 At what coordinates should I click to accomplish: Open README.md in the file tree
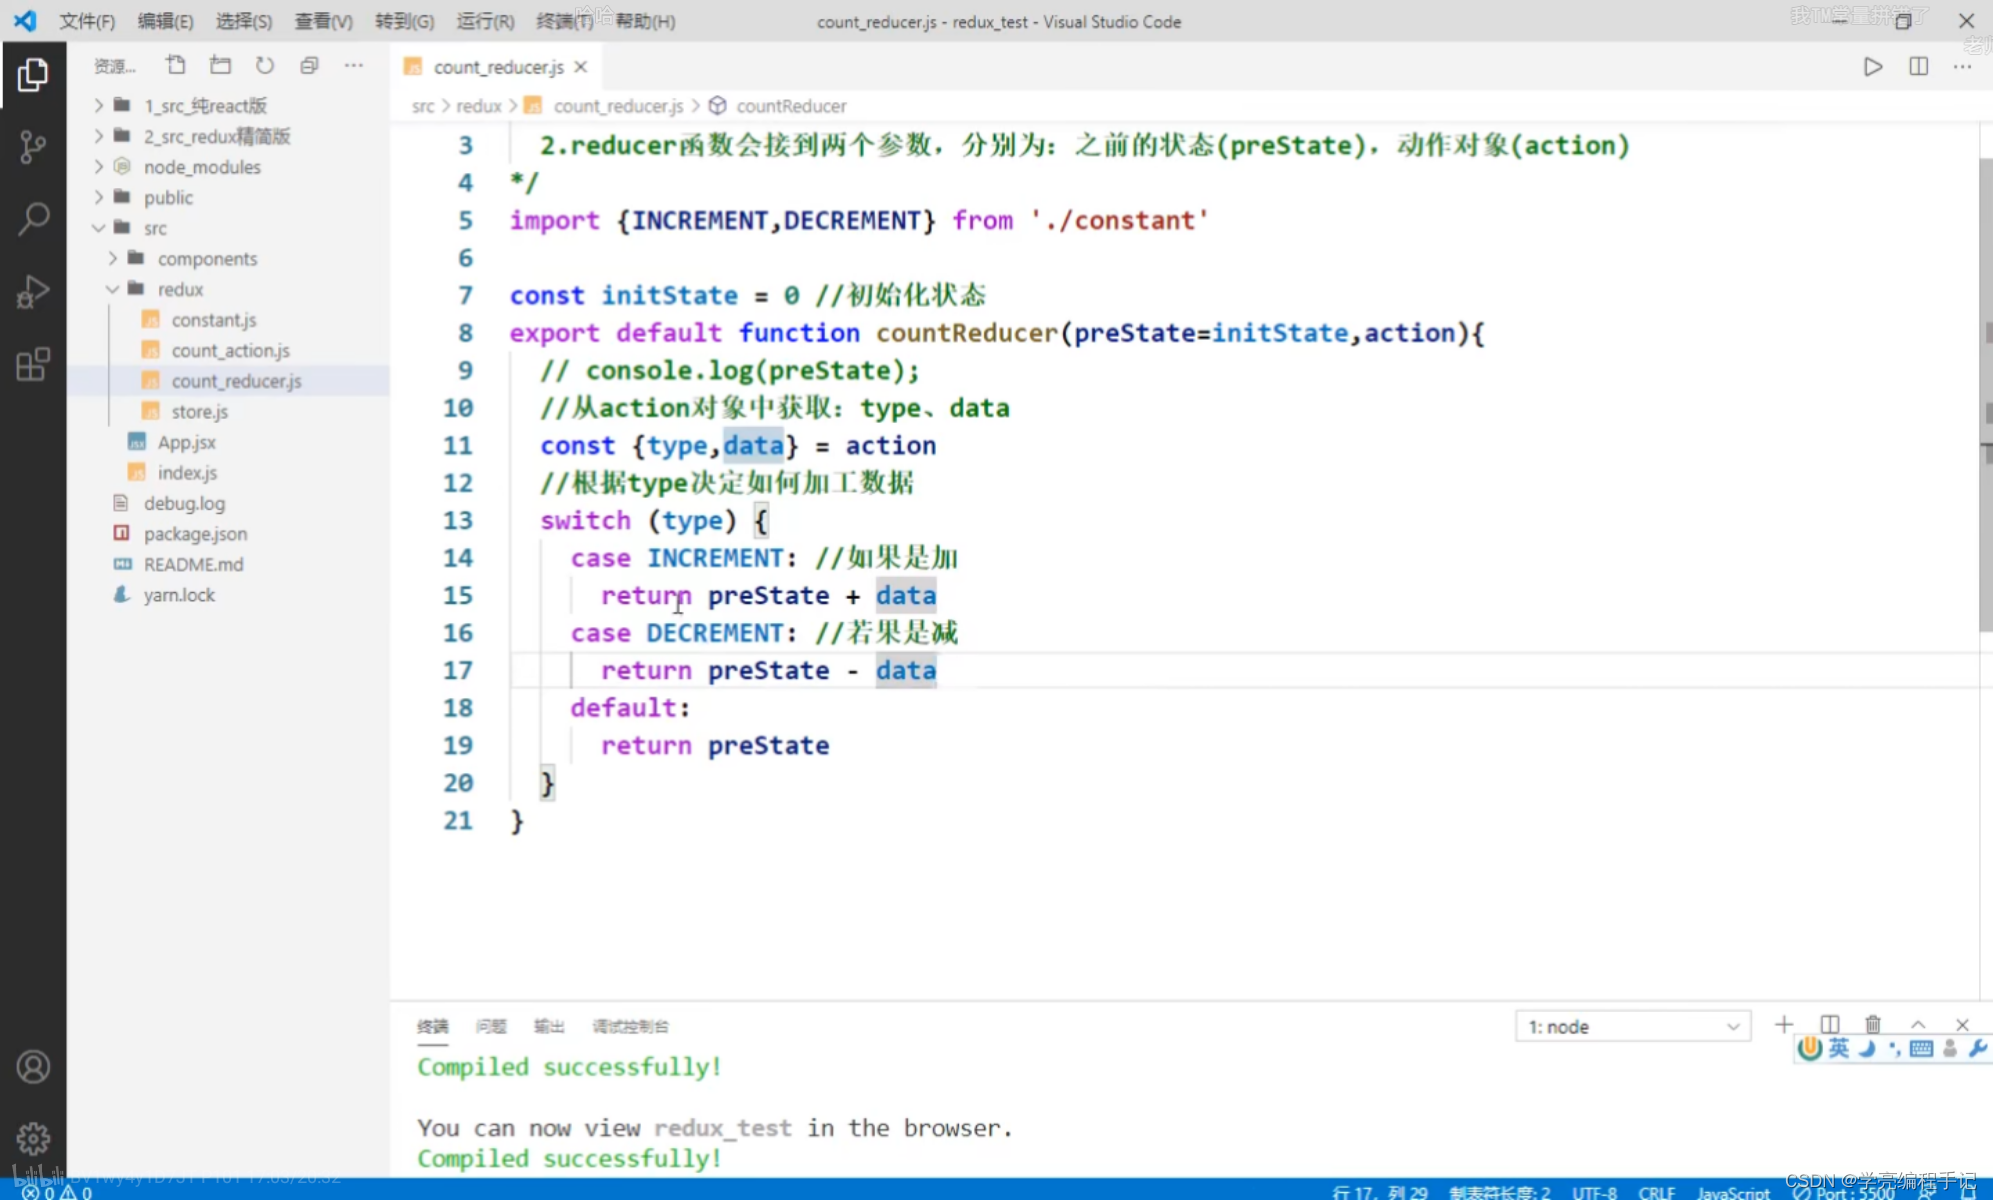pyautogui.click(x=228, y=564)
